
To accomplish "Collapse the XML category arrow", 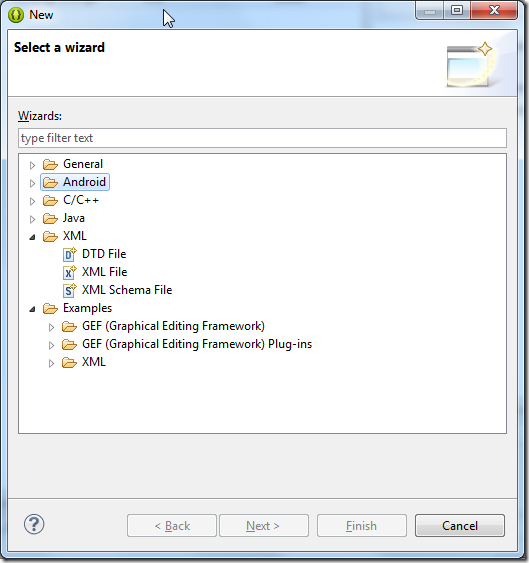I will (32, 237).
